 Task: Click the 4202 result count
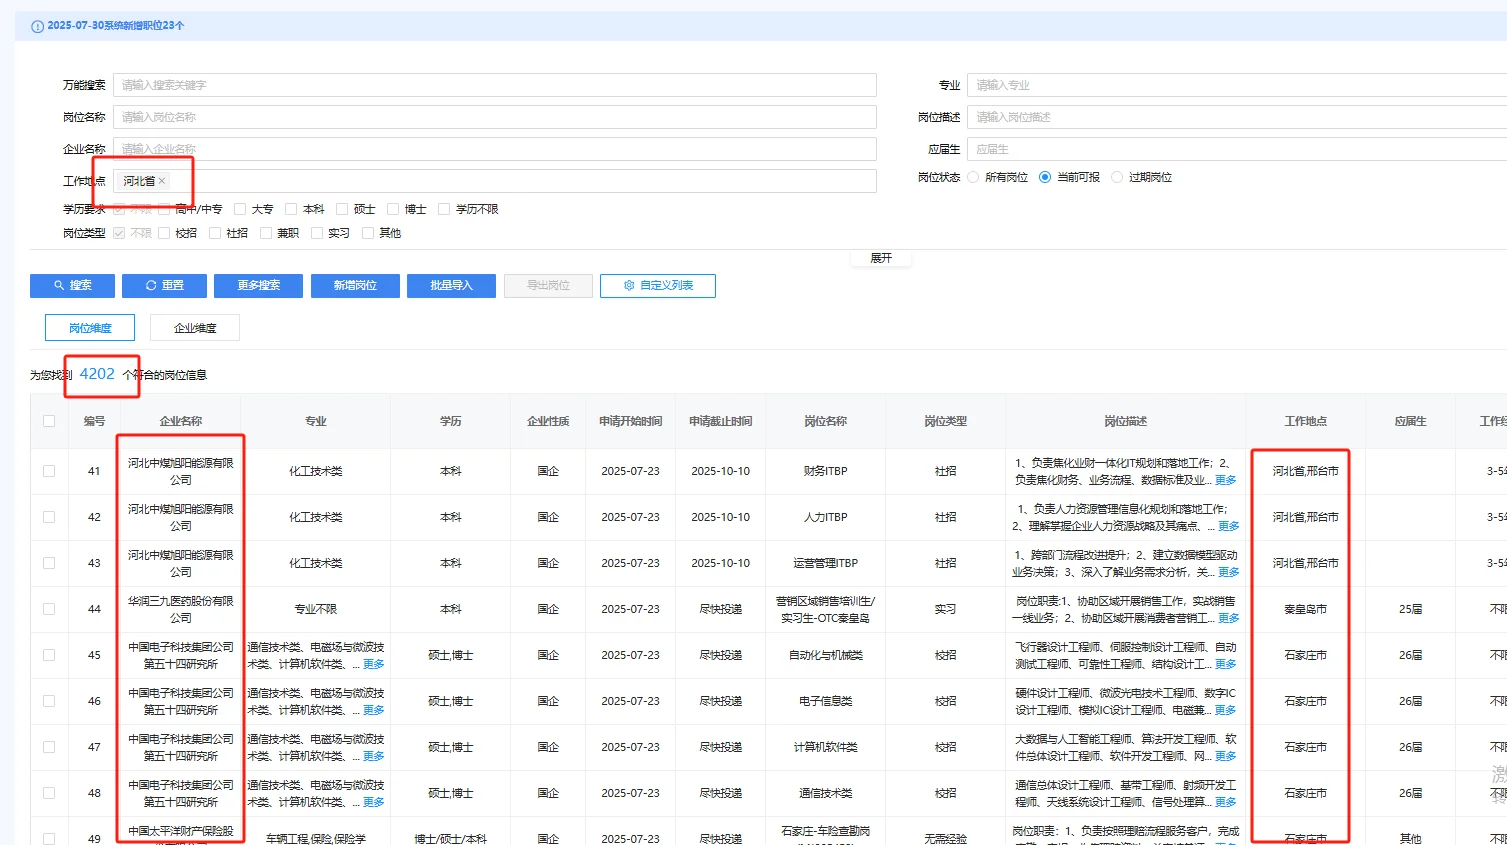97,374
